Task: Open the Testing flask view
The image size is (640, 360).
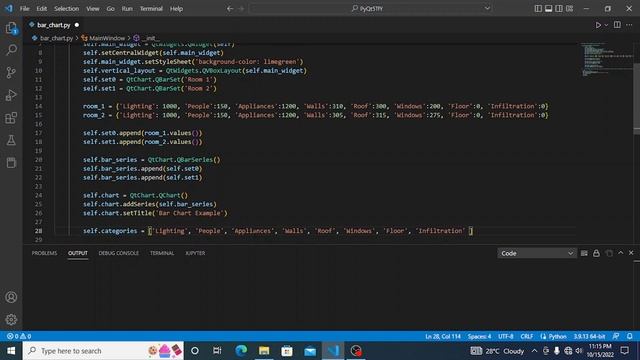Action: pos(11,140)
